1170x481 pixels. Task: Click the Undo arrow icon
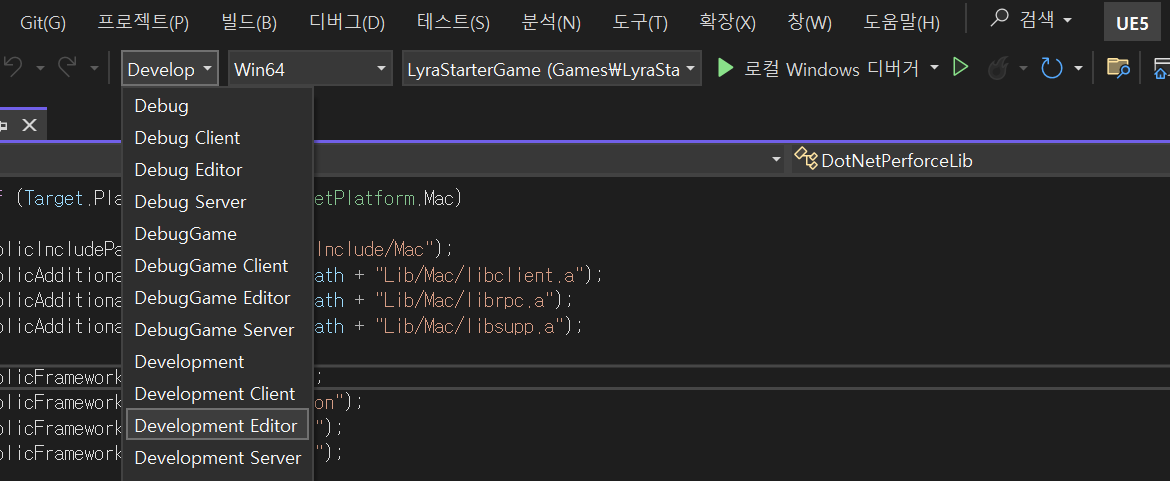[13, 69]
